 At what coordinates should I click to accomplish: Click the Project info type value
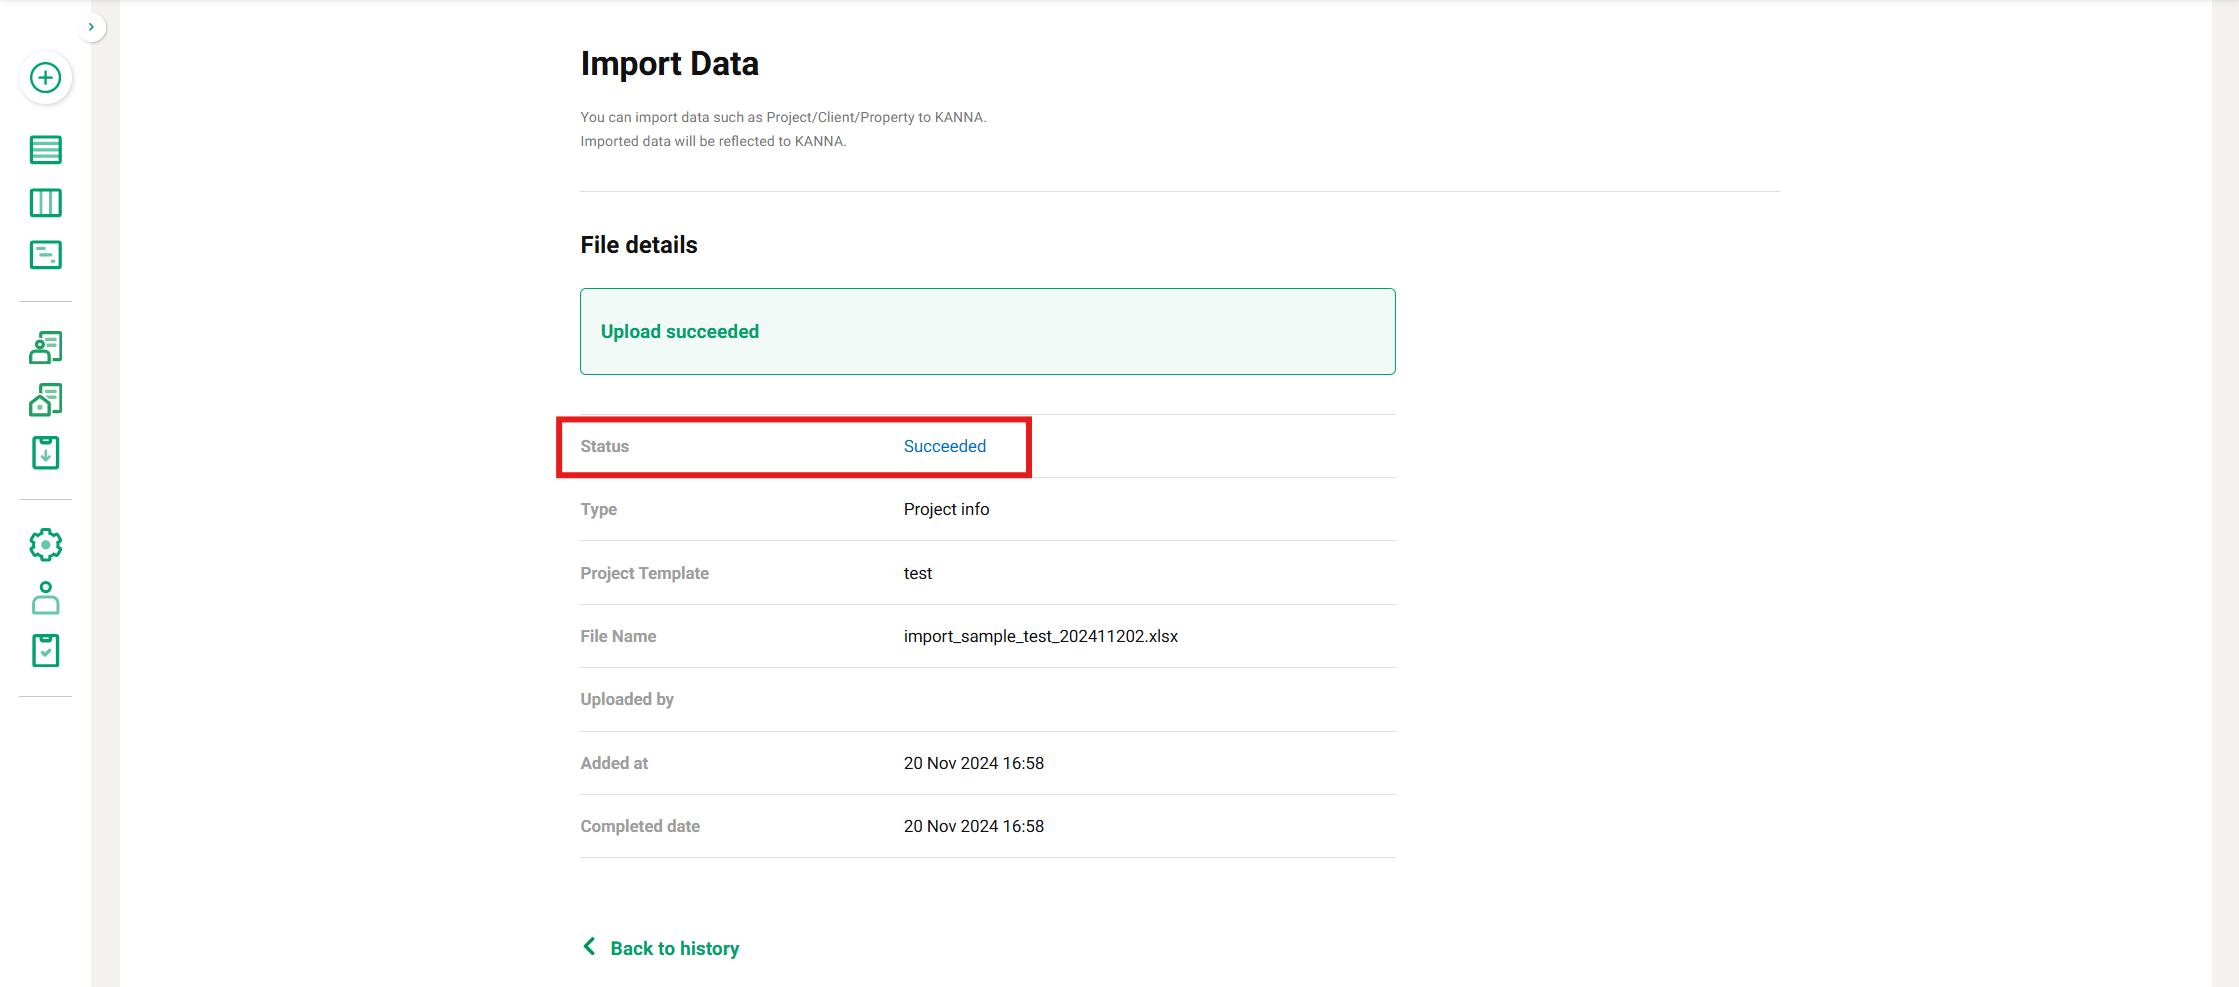pos(946,509)
